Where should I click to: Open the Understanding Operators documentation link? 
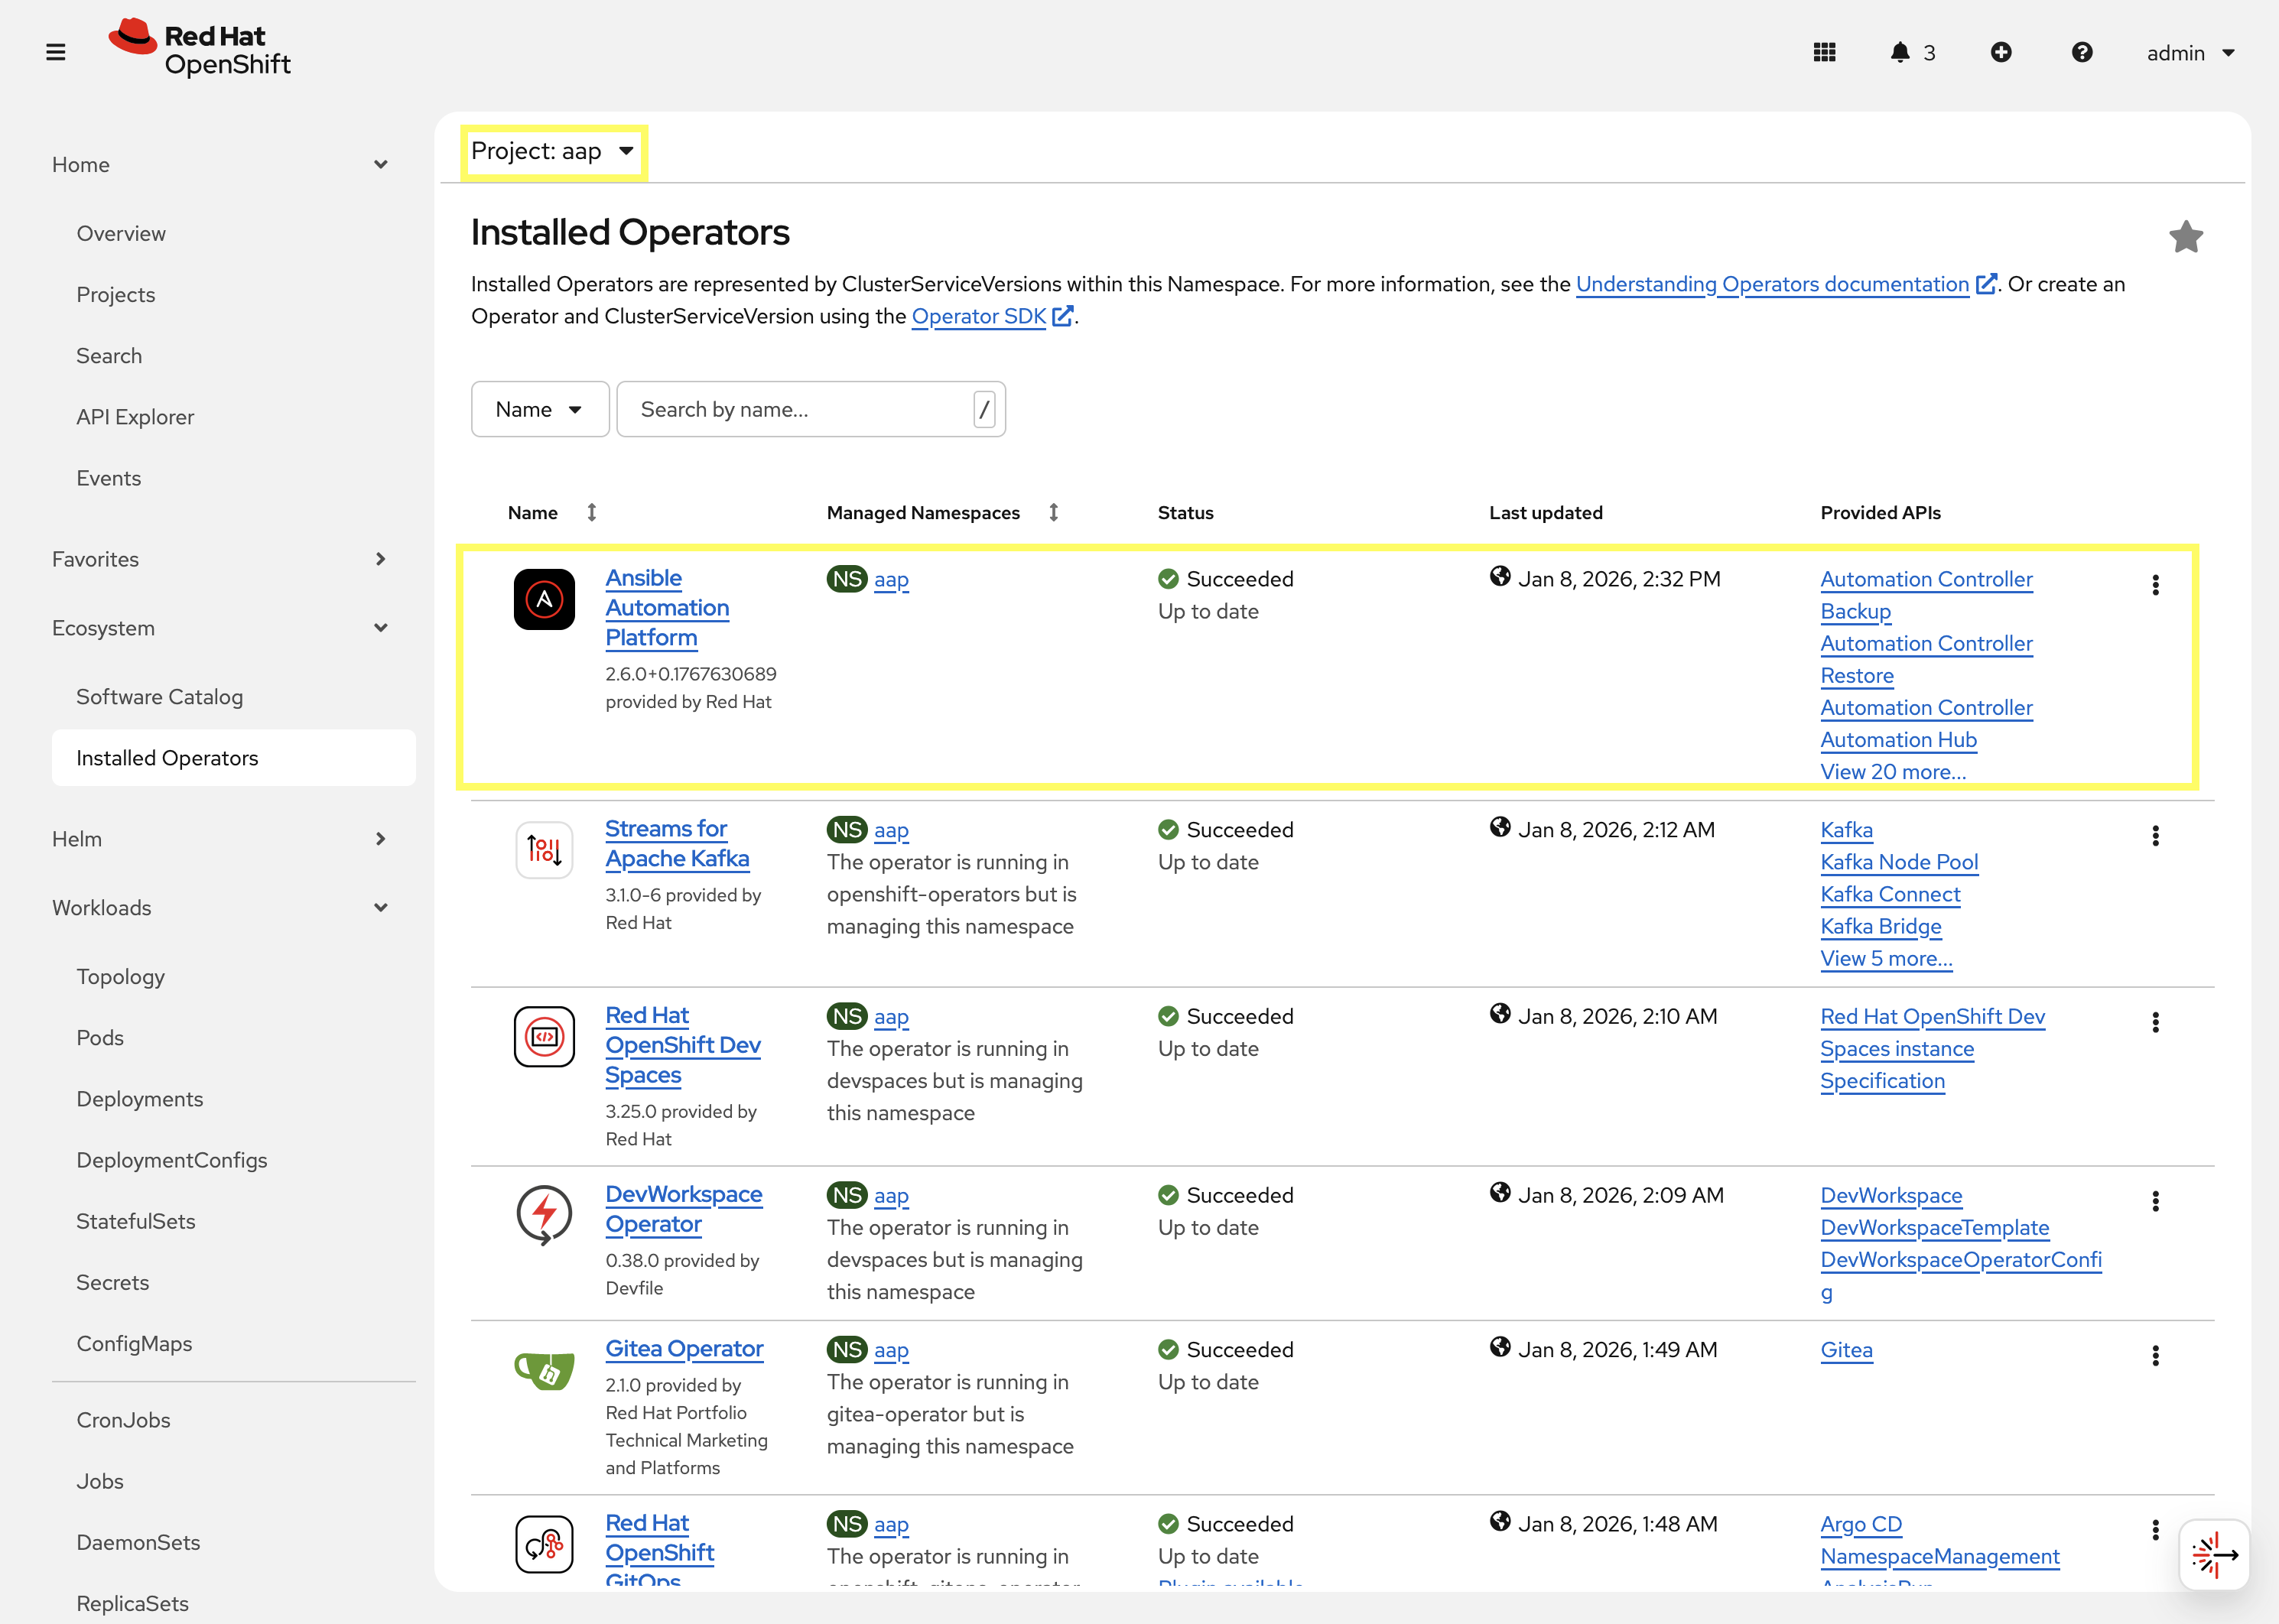click(x=1772, y=284)
